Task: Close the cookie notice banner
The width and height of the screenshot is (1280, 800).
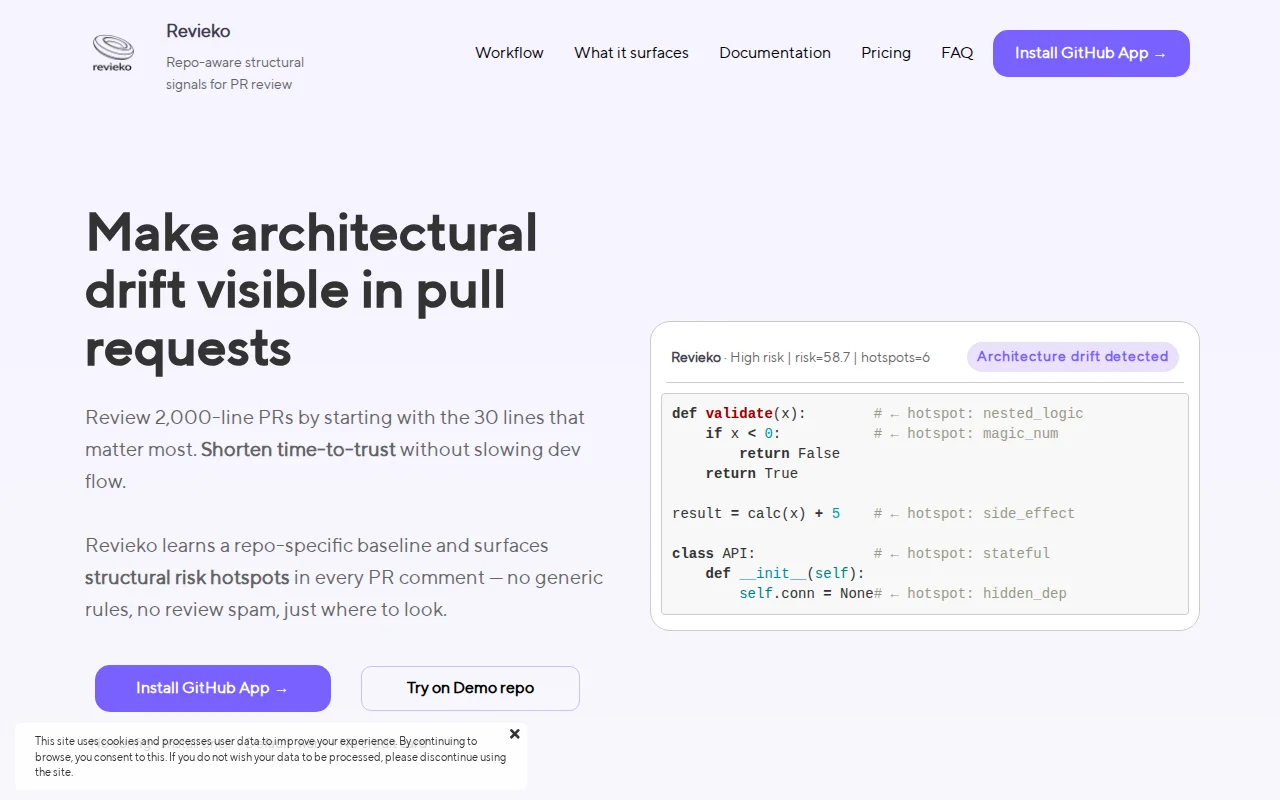Action: [515, 734]
